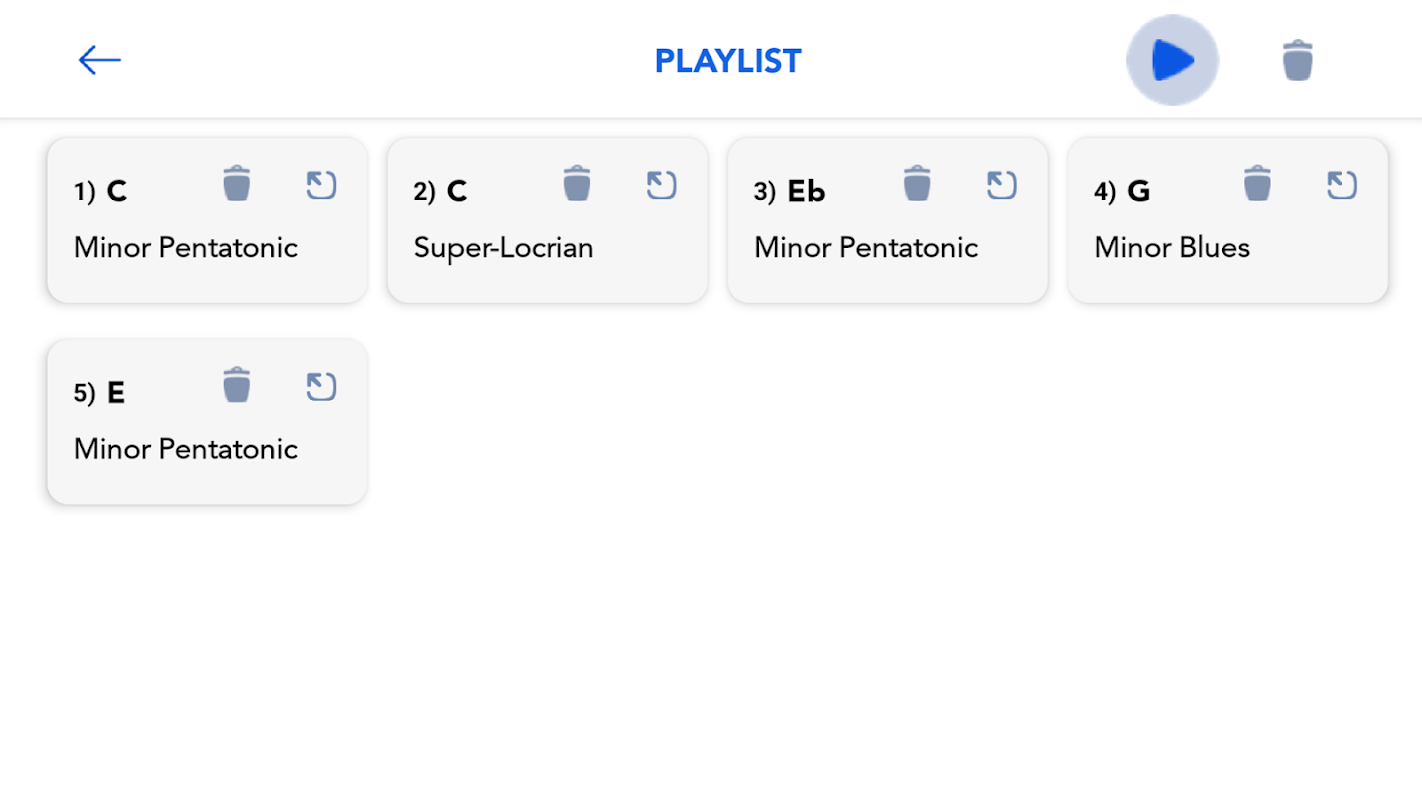
Task: Click the PLAYLIST title text
Action: [x=727, y=61]
